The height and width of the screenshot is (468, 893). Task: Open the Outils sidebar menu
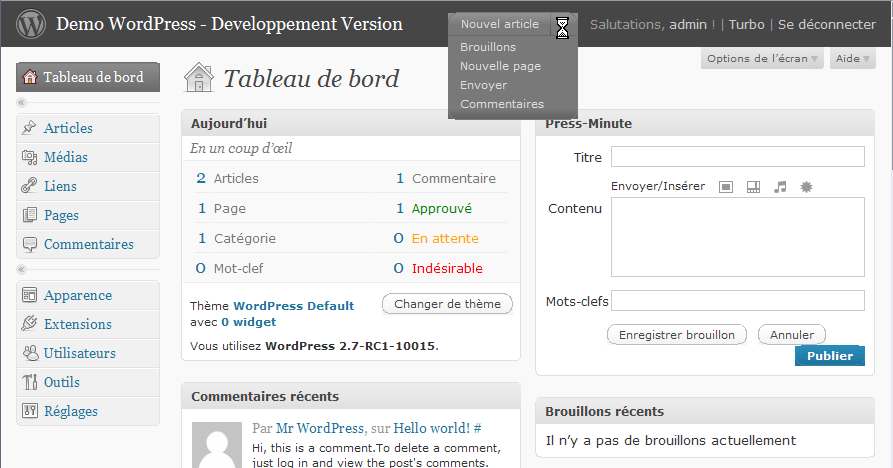pyautogui.click(x=88, y=382)
